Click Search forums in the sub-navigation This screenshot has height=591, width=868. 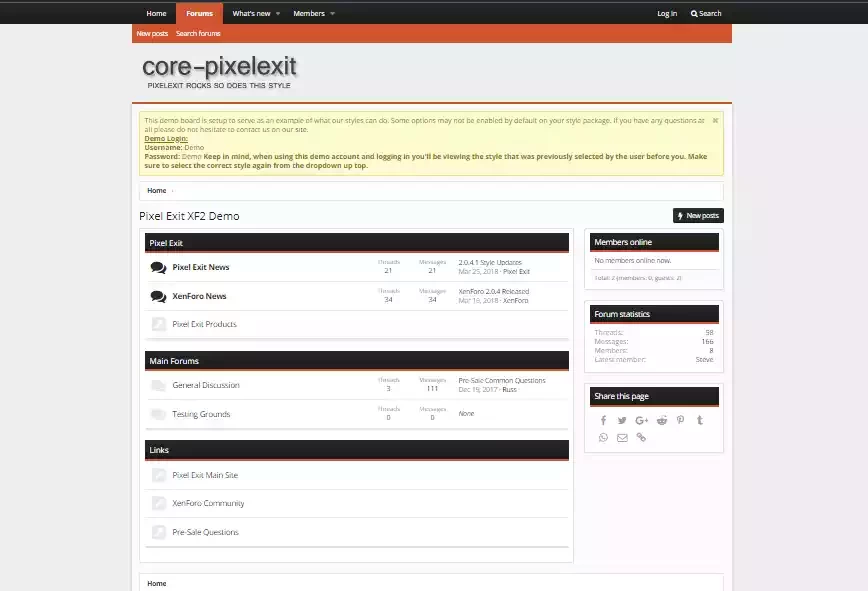click(x=198, y=34)
